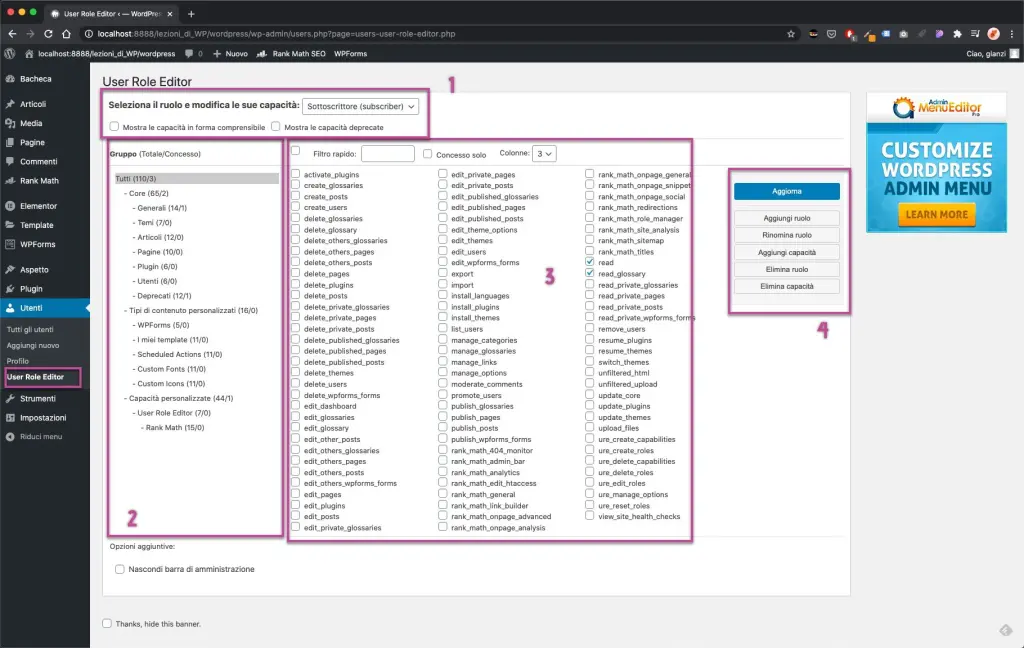1024x648 pixels.
Task: Select the Rank Math (15/0) group
Action: (x=173, y=427)
